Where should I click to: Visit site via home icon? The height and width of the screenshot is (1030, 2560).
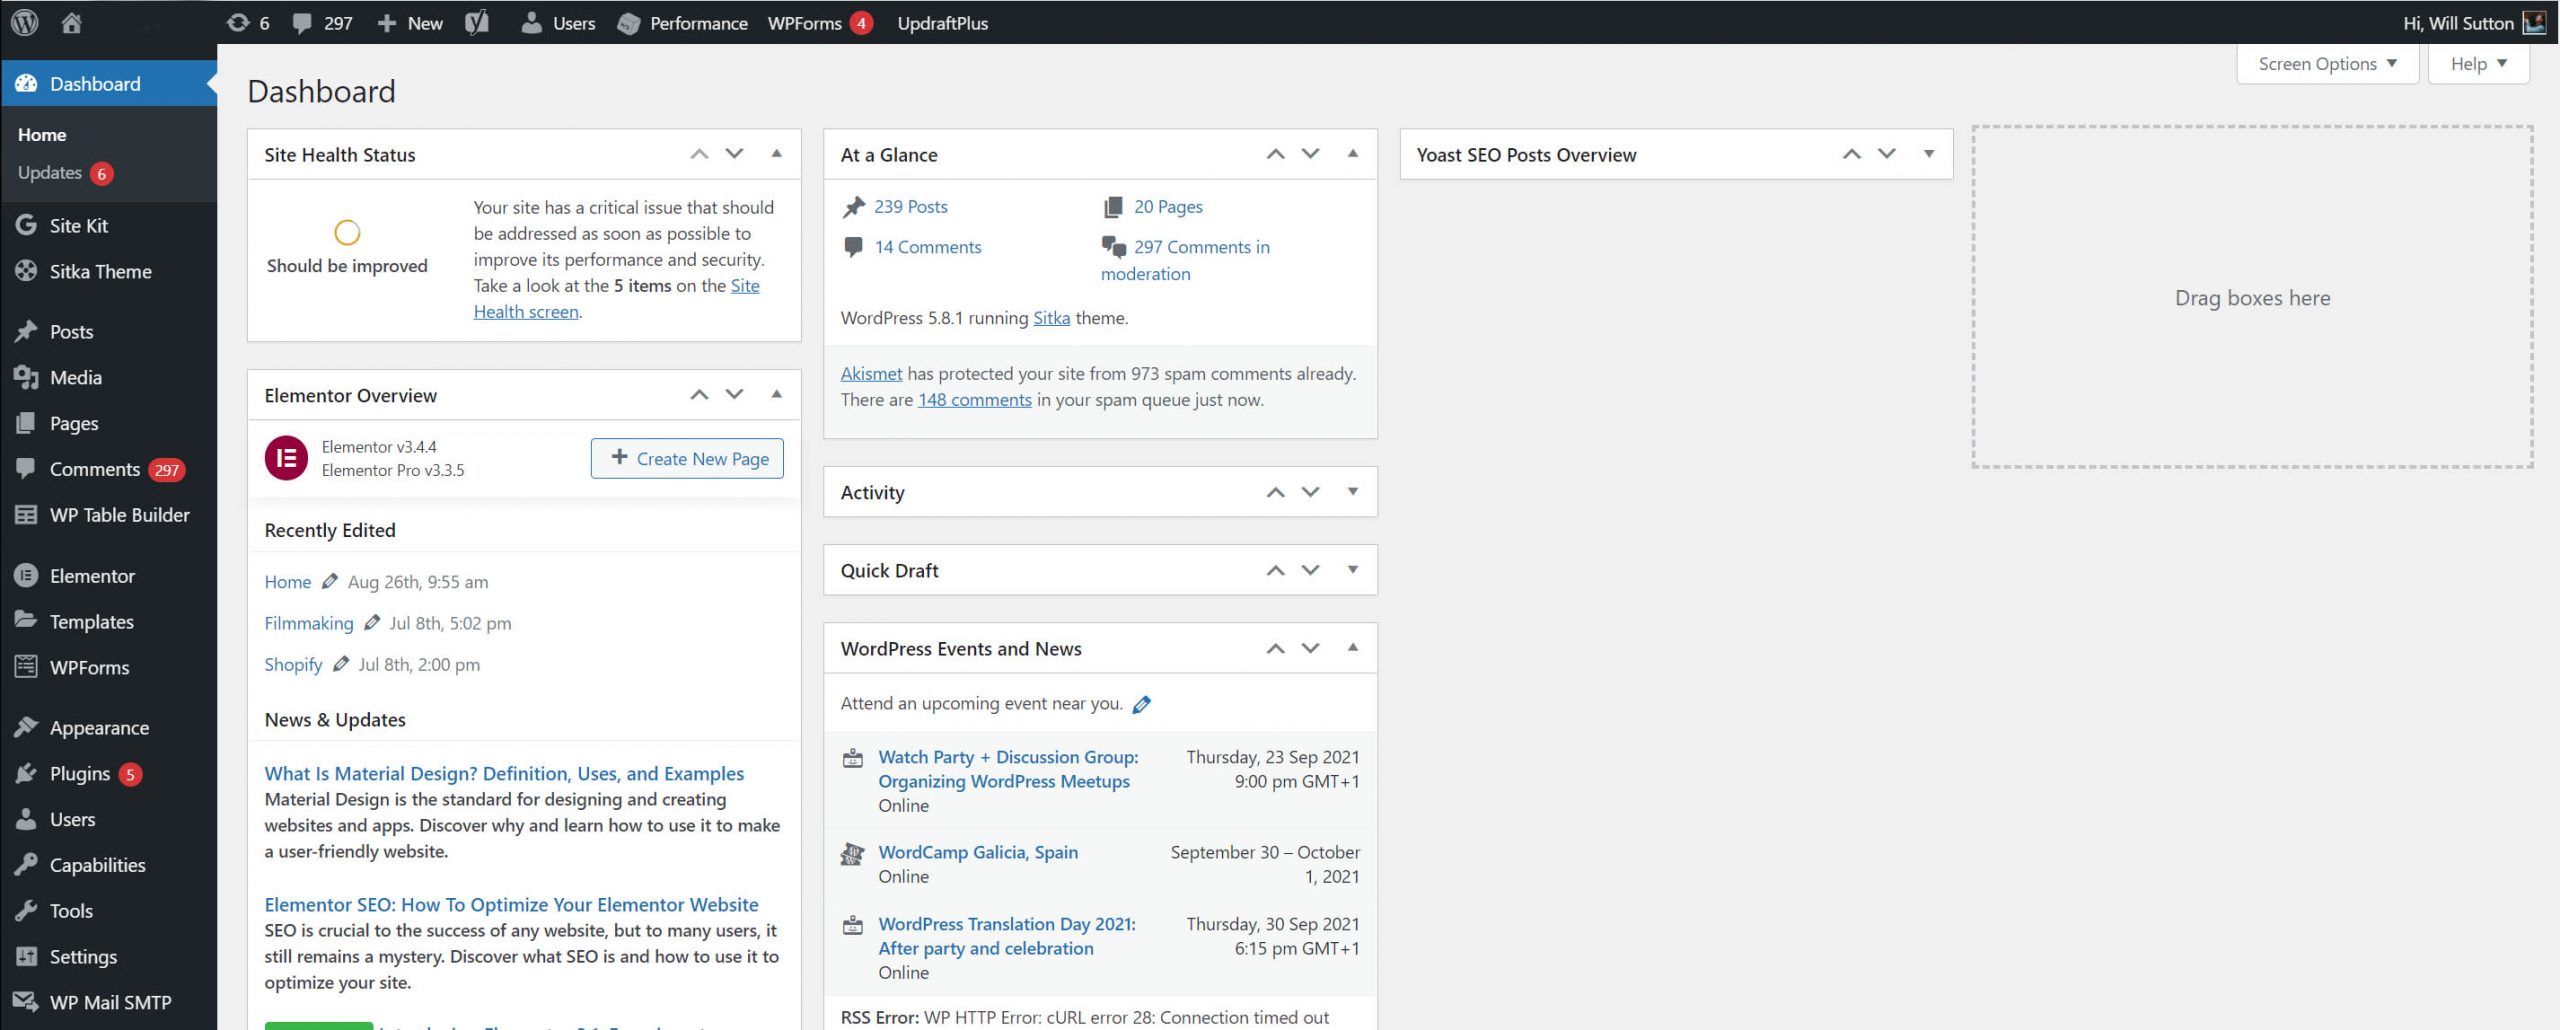pyautogui.click(x=71, y=22)
